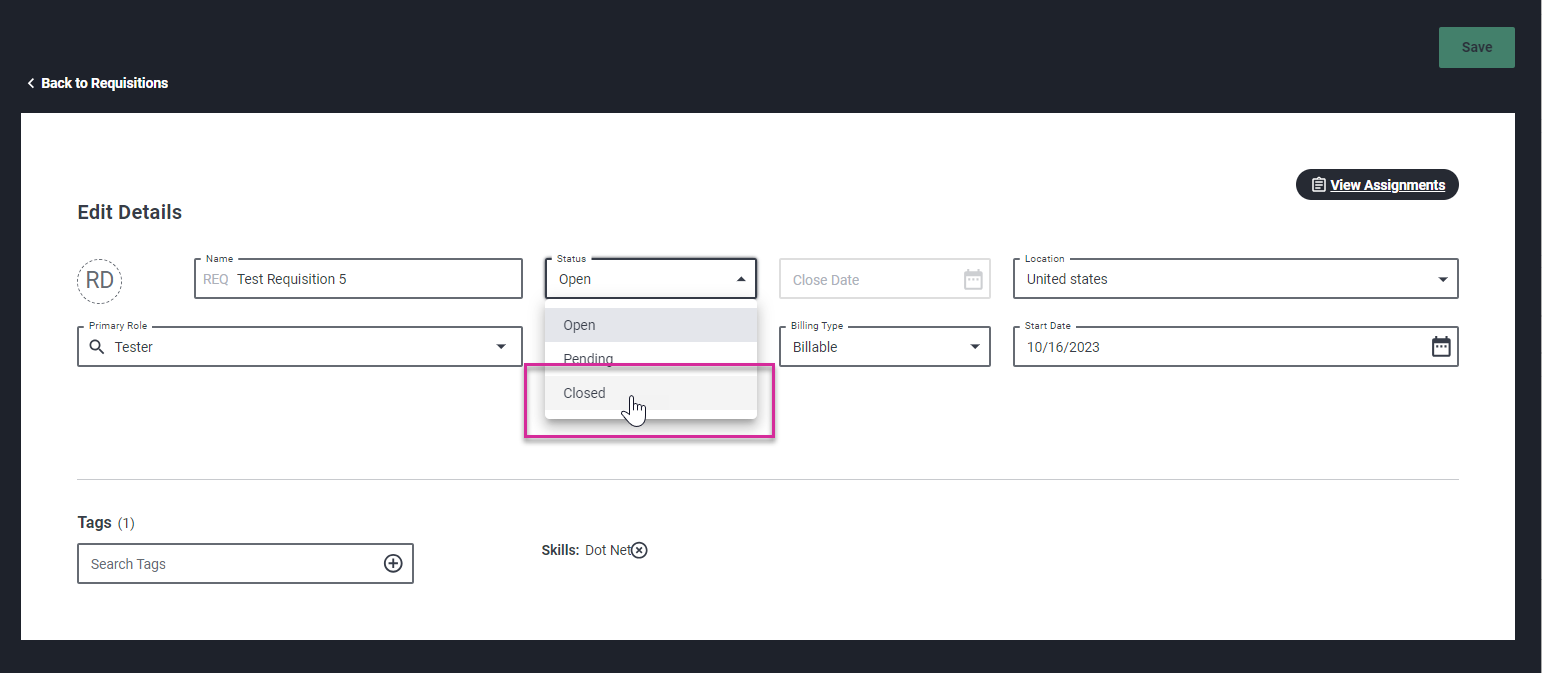This screenshot has width=1542, height=673.
Task: Choose Closed in the status list
Action: (x=651, y=393)
